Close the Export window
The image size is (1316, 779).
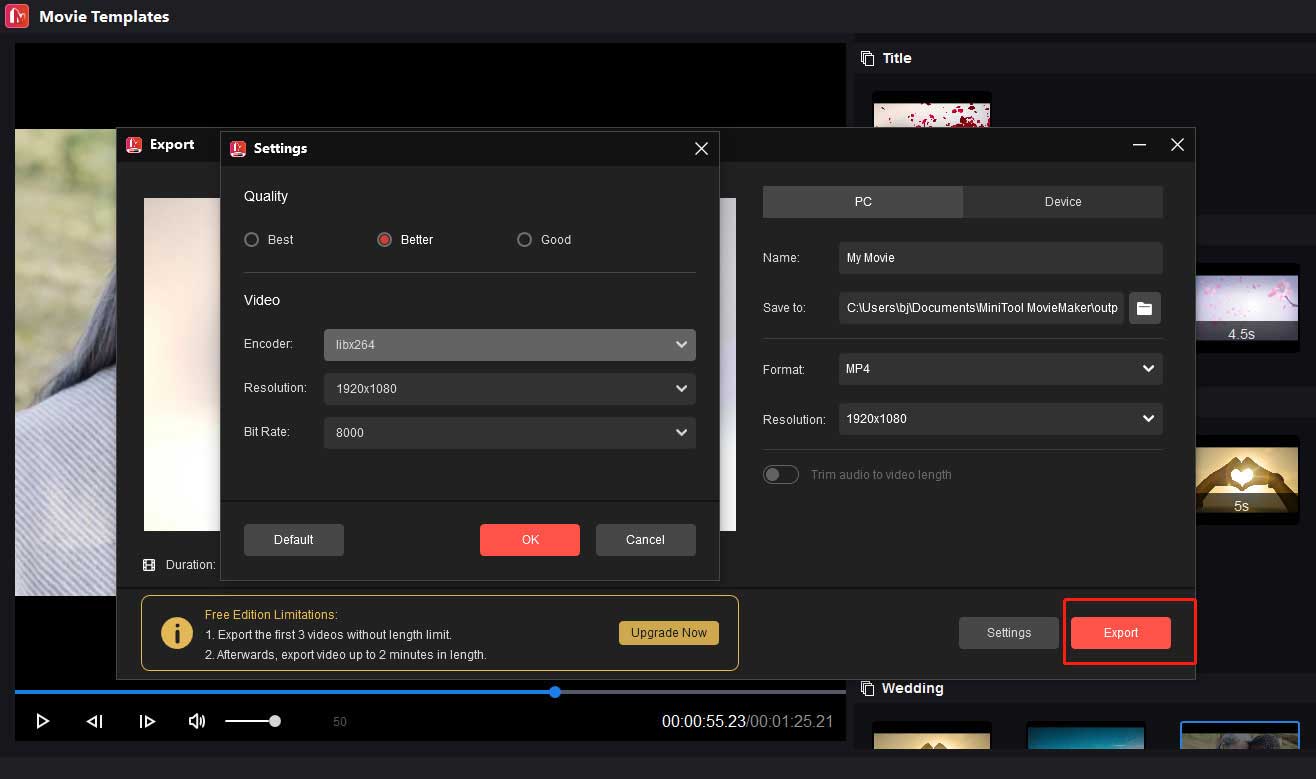click(1177, 145)
